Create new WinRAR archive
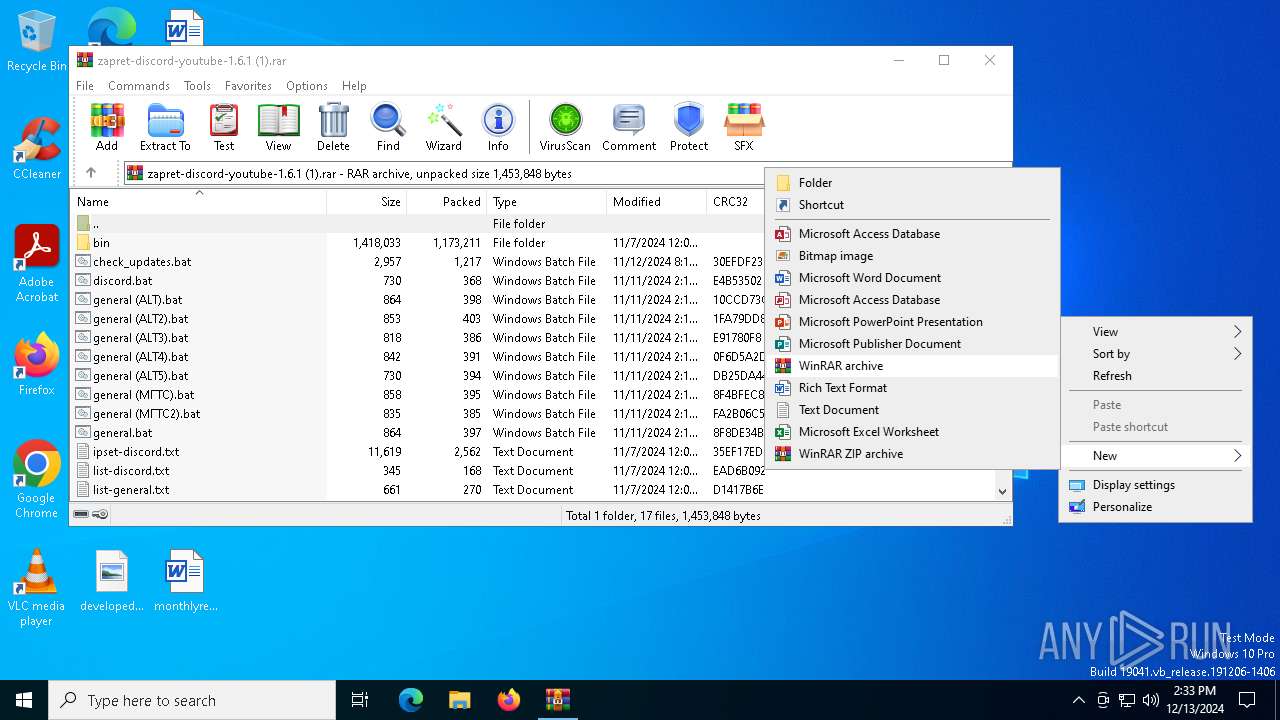 pos(912,366)
